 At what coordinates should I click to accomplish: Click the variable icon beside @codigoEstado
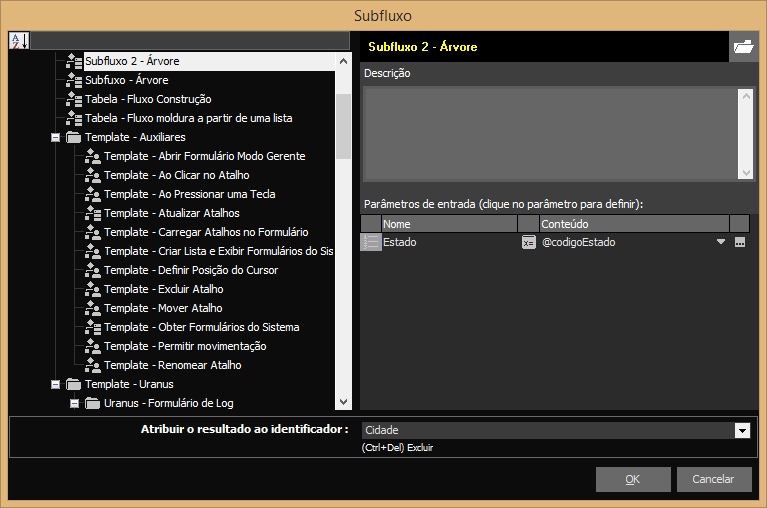pyautogui.click(x=528, y=242)
